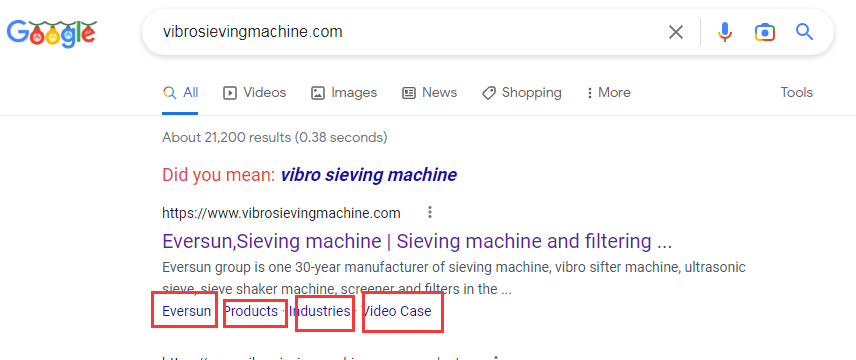Viewport: 856px width, 360px height.
Task: Click the Shopping tag icon
Action: coord(489,93)
